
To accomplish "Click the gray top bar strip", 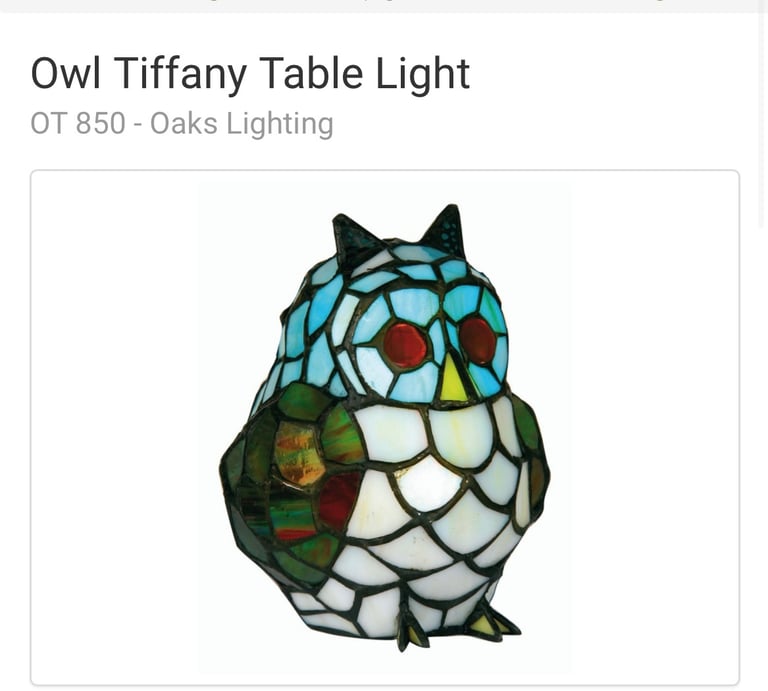I will tap(384, 6).
